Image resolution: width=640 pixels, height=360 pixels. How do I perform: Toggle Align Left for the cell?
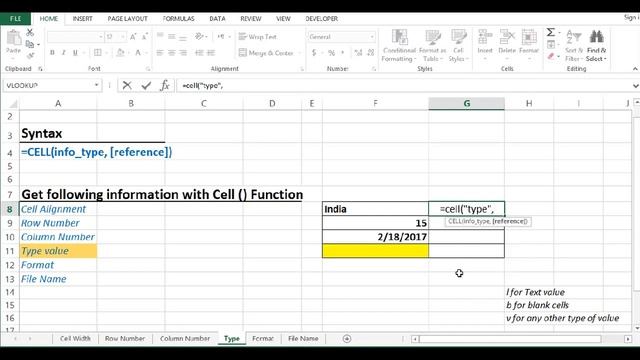point(160,53)
